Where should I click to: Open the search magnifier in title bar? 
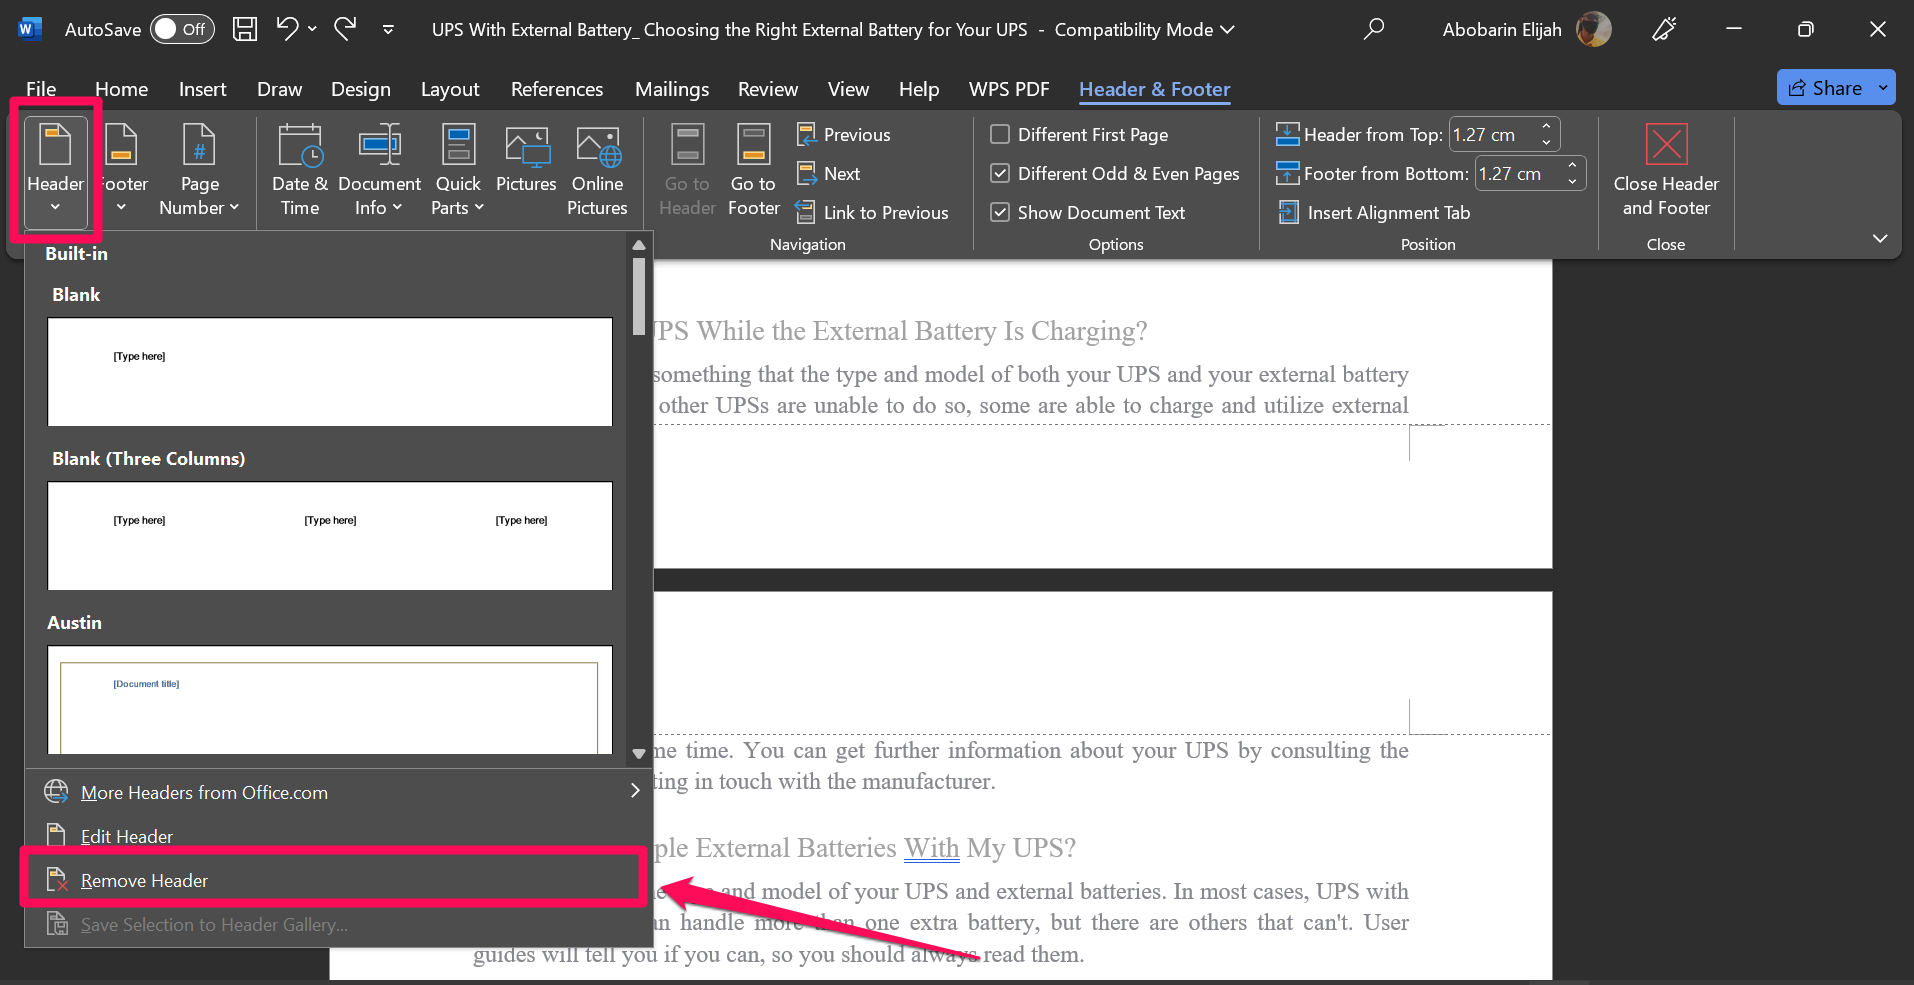(1374, 29)
